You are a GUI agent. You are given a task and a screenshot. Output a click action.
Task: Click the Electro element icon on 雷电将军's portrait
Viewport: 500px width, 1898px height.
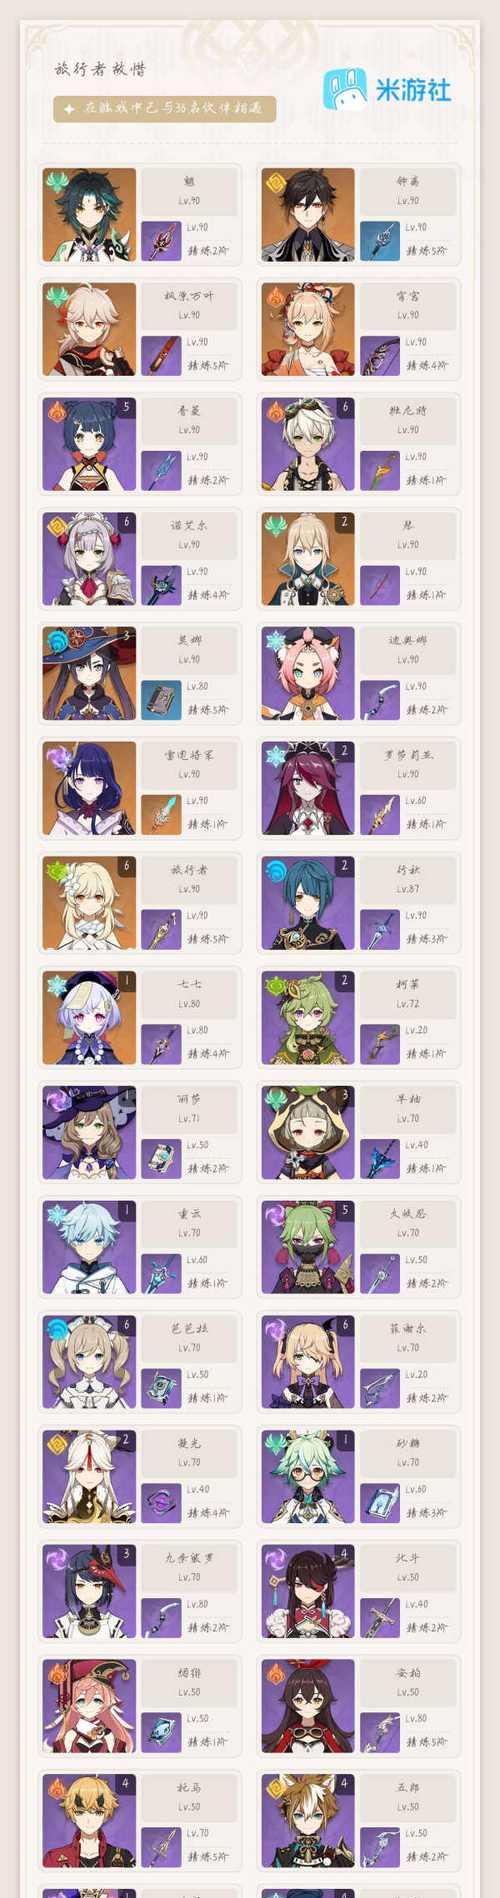[x=57, y=757]
